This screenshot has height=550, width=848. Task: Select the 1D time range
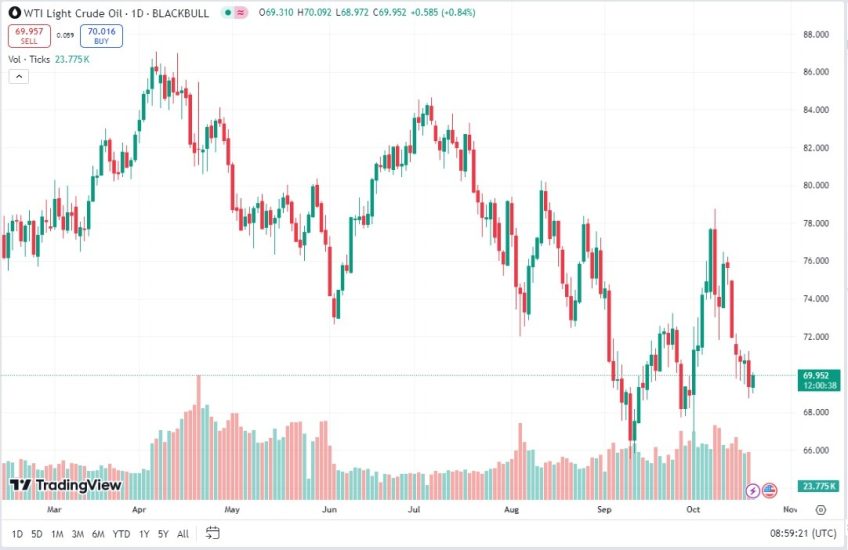(17, 534)
